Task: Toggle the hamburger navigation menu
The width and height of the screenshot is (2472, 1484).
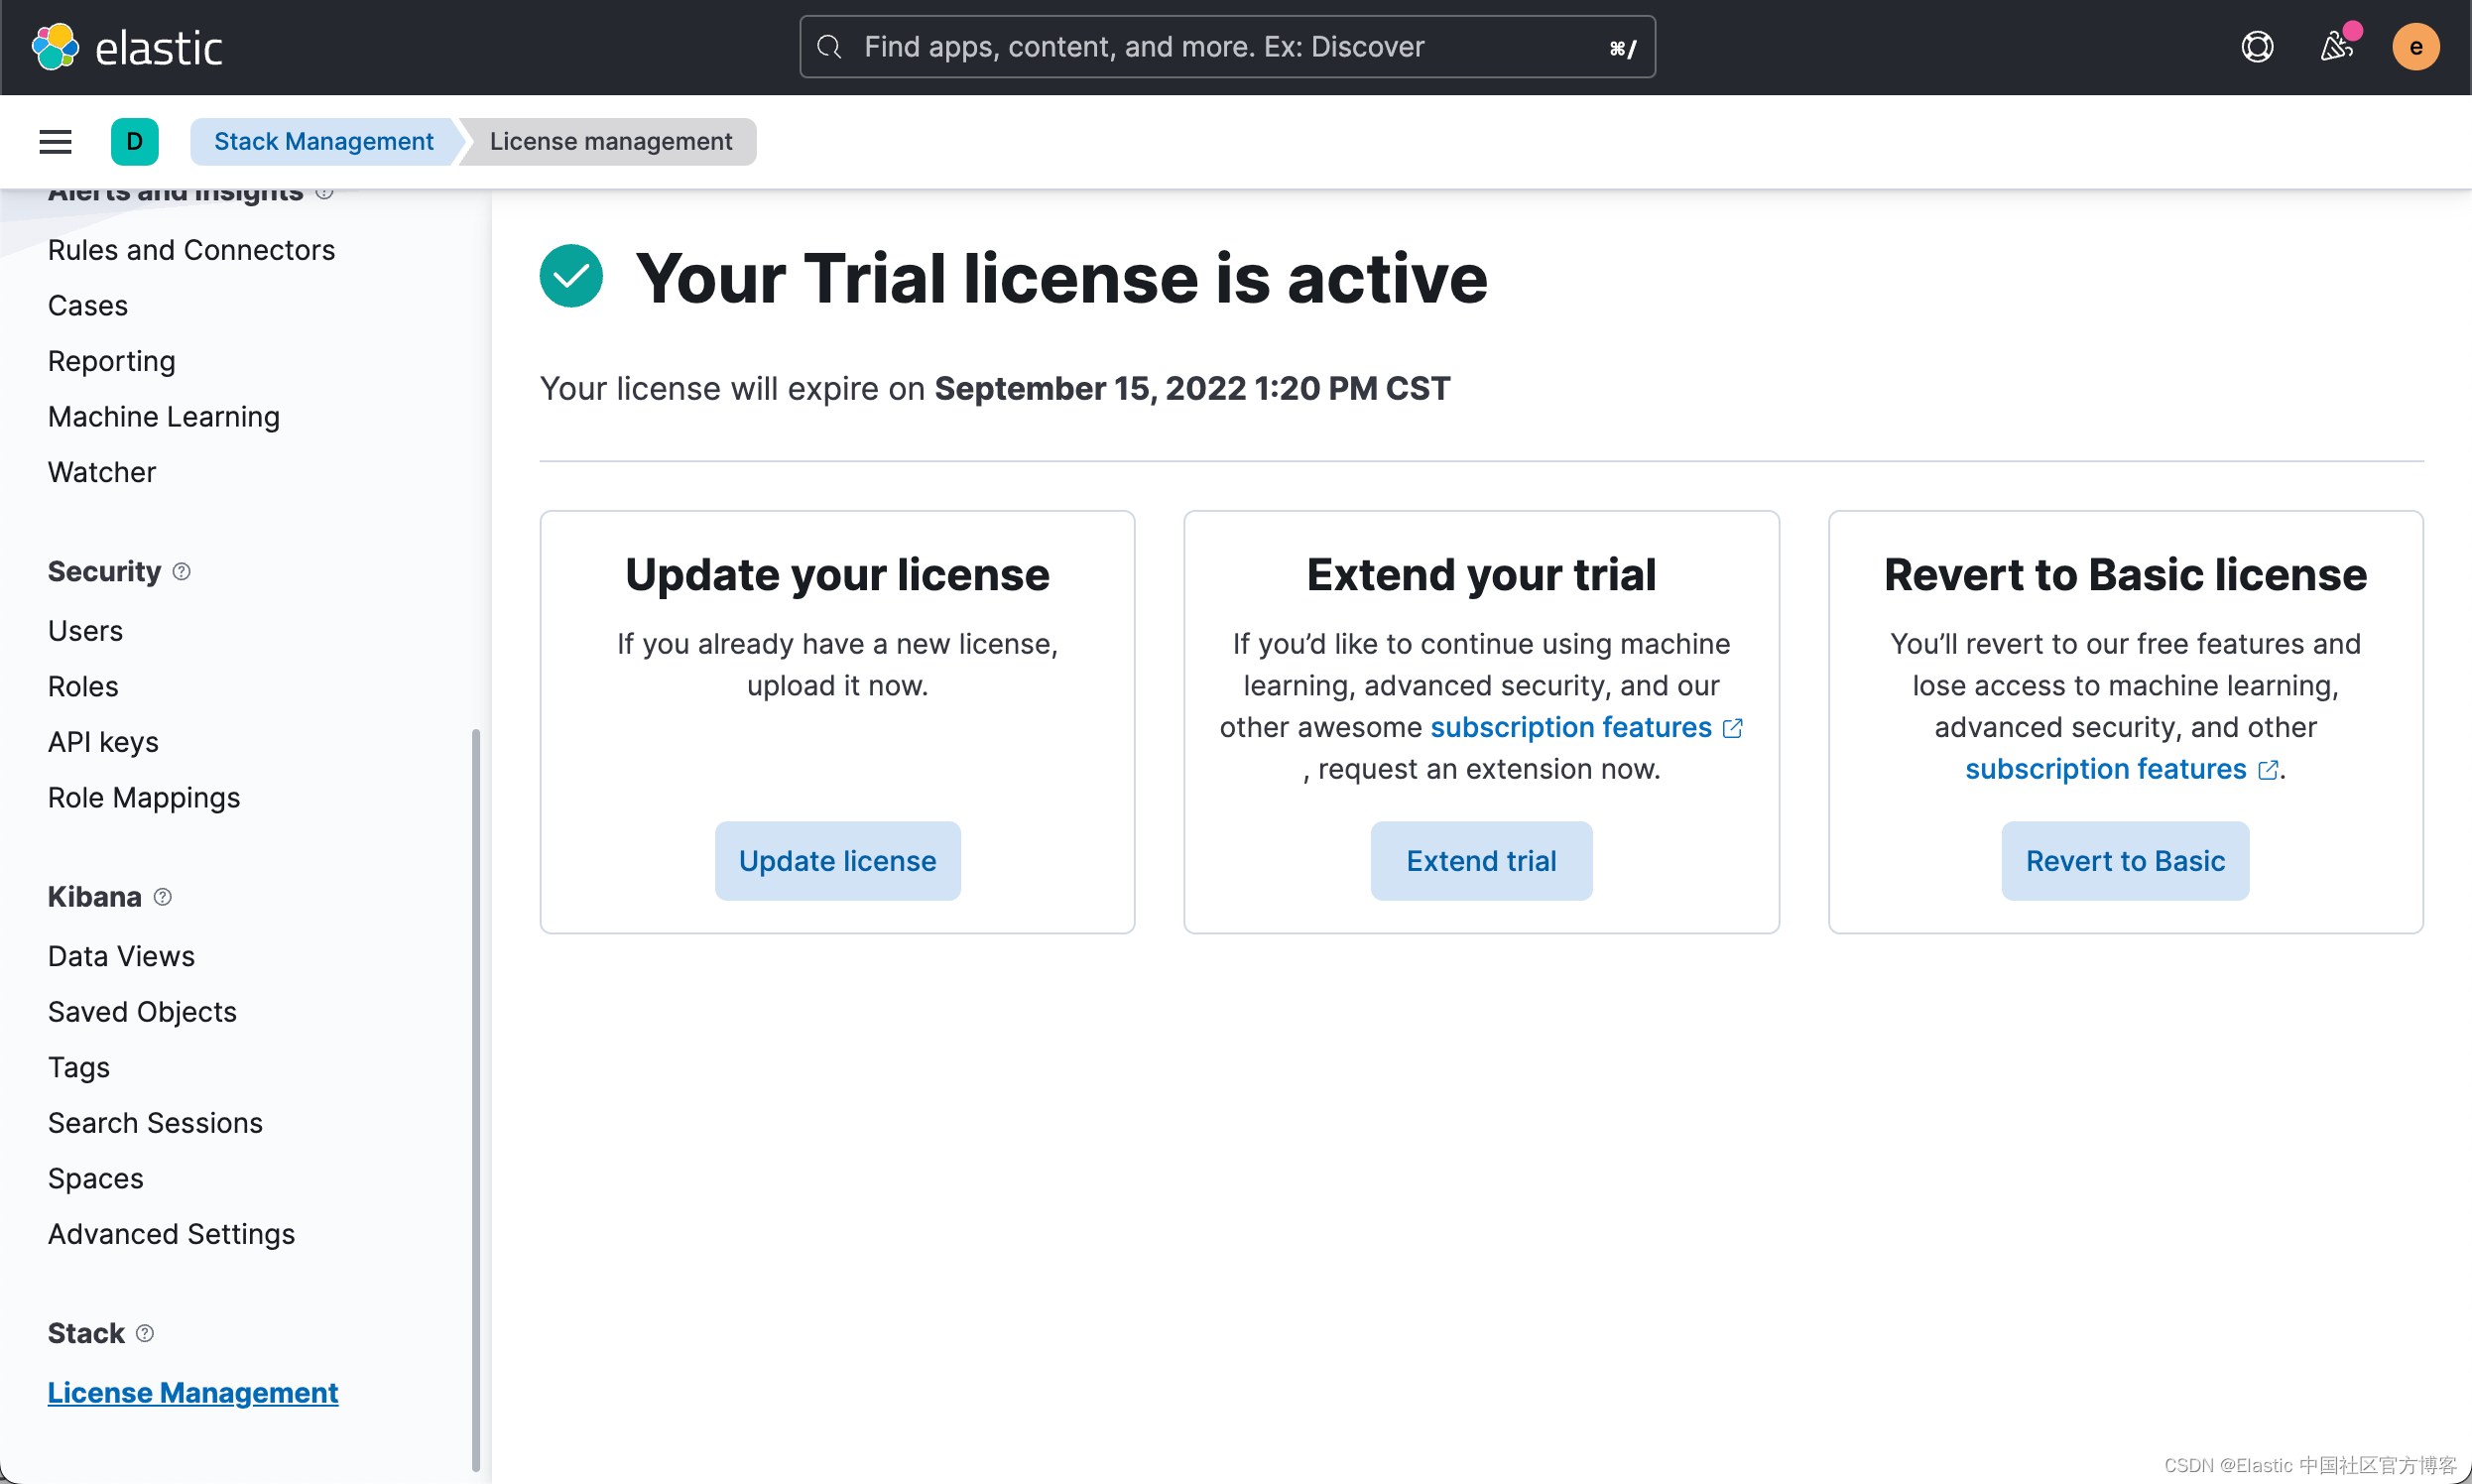Action: [x=55, y=141]
